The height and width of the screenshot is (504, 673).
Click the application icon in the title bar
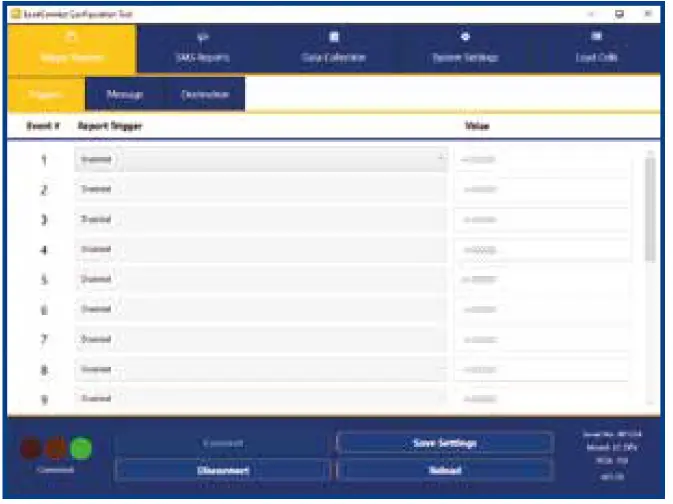[x=16, y=14]
